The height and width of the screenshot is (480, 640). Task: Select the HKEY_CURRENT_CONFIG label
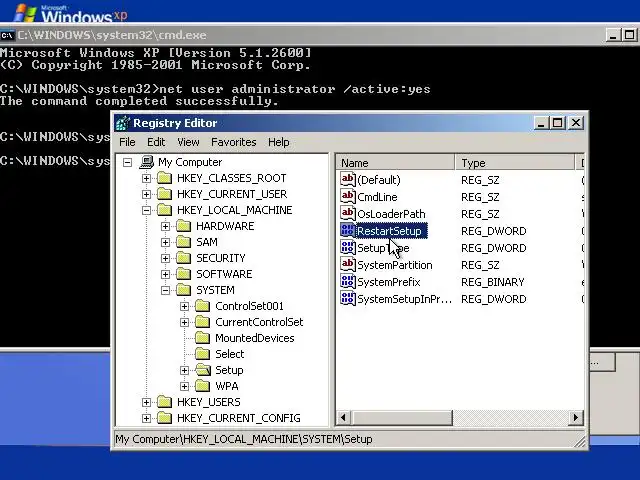pyautogui.click(x=239, y=418)
